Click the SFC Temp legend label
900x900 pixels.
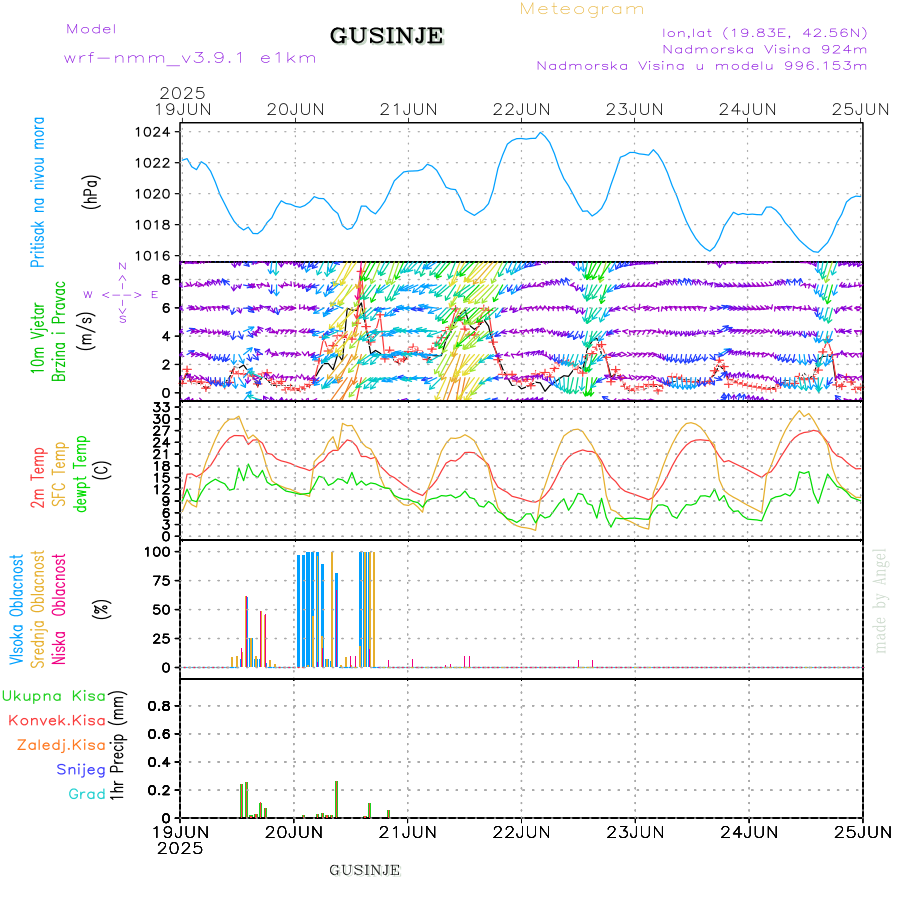click(59, 474)
